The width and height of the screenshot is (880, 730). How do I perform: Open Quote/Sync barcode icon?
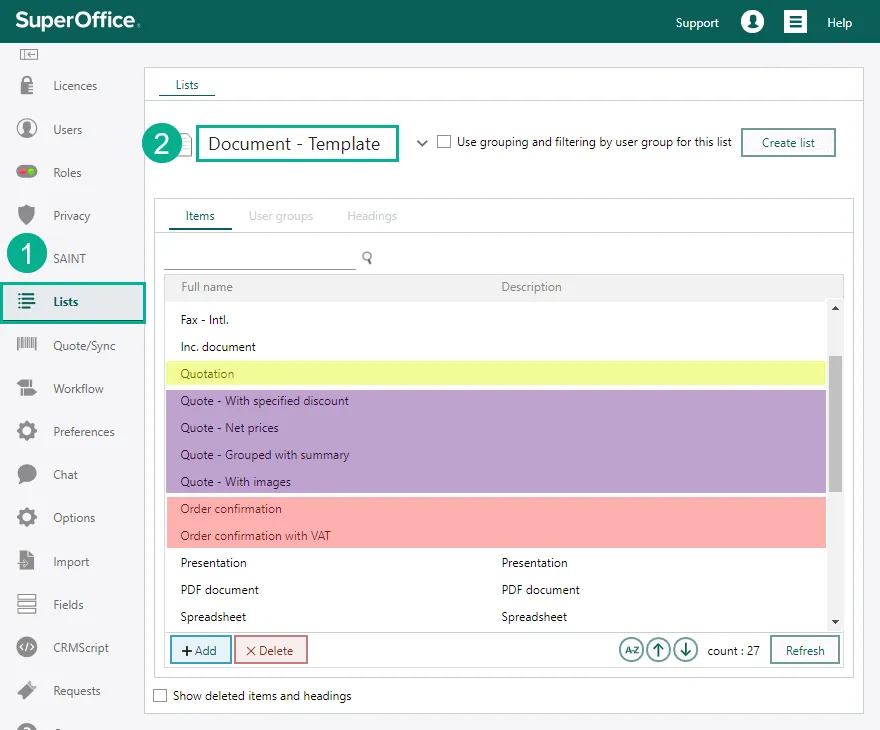pos(27,345)
